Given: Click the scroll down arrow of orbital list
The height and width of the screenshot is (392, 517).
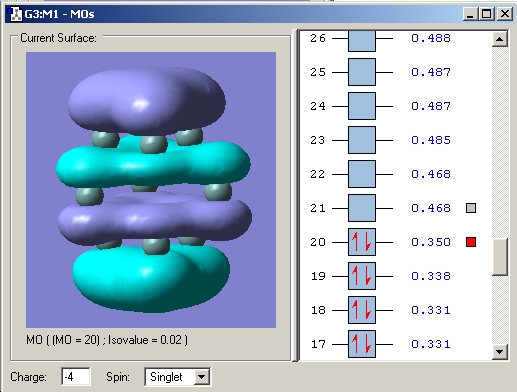Looking at the screenshot, I should [x=499, y=351].
